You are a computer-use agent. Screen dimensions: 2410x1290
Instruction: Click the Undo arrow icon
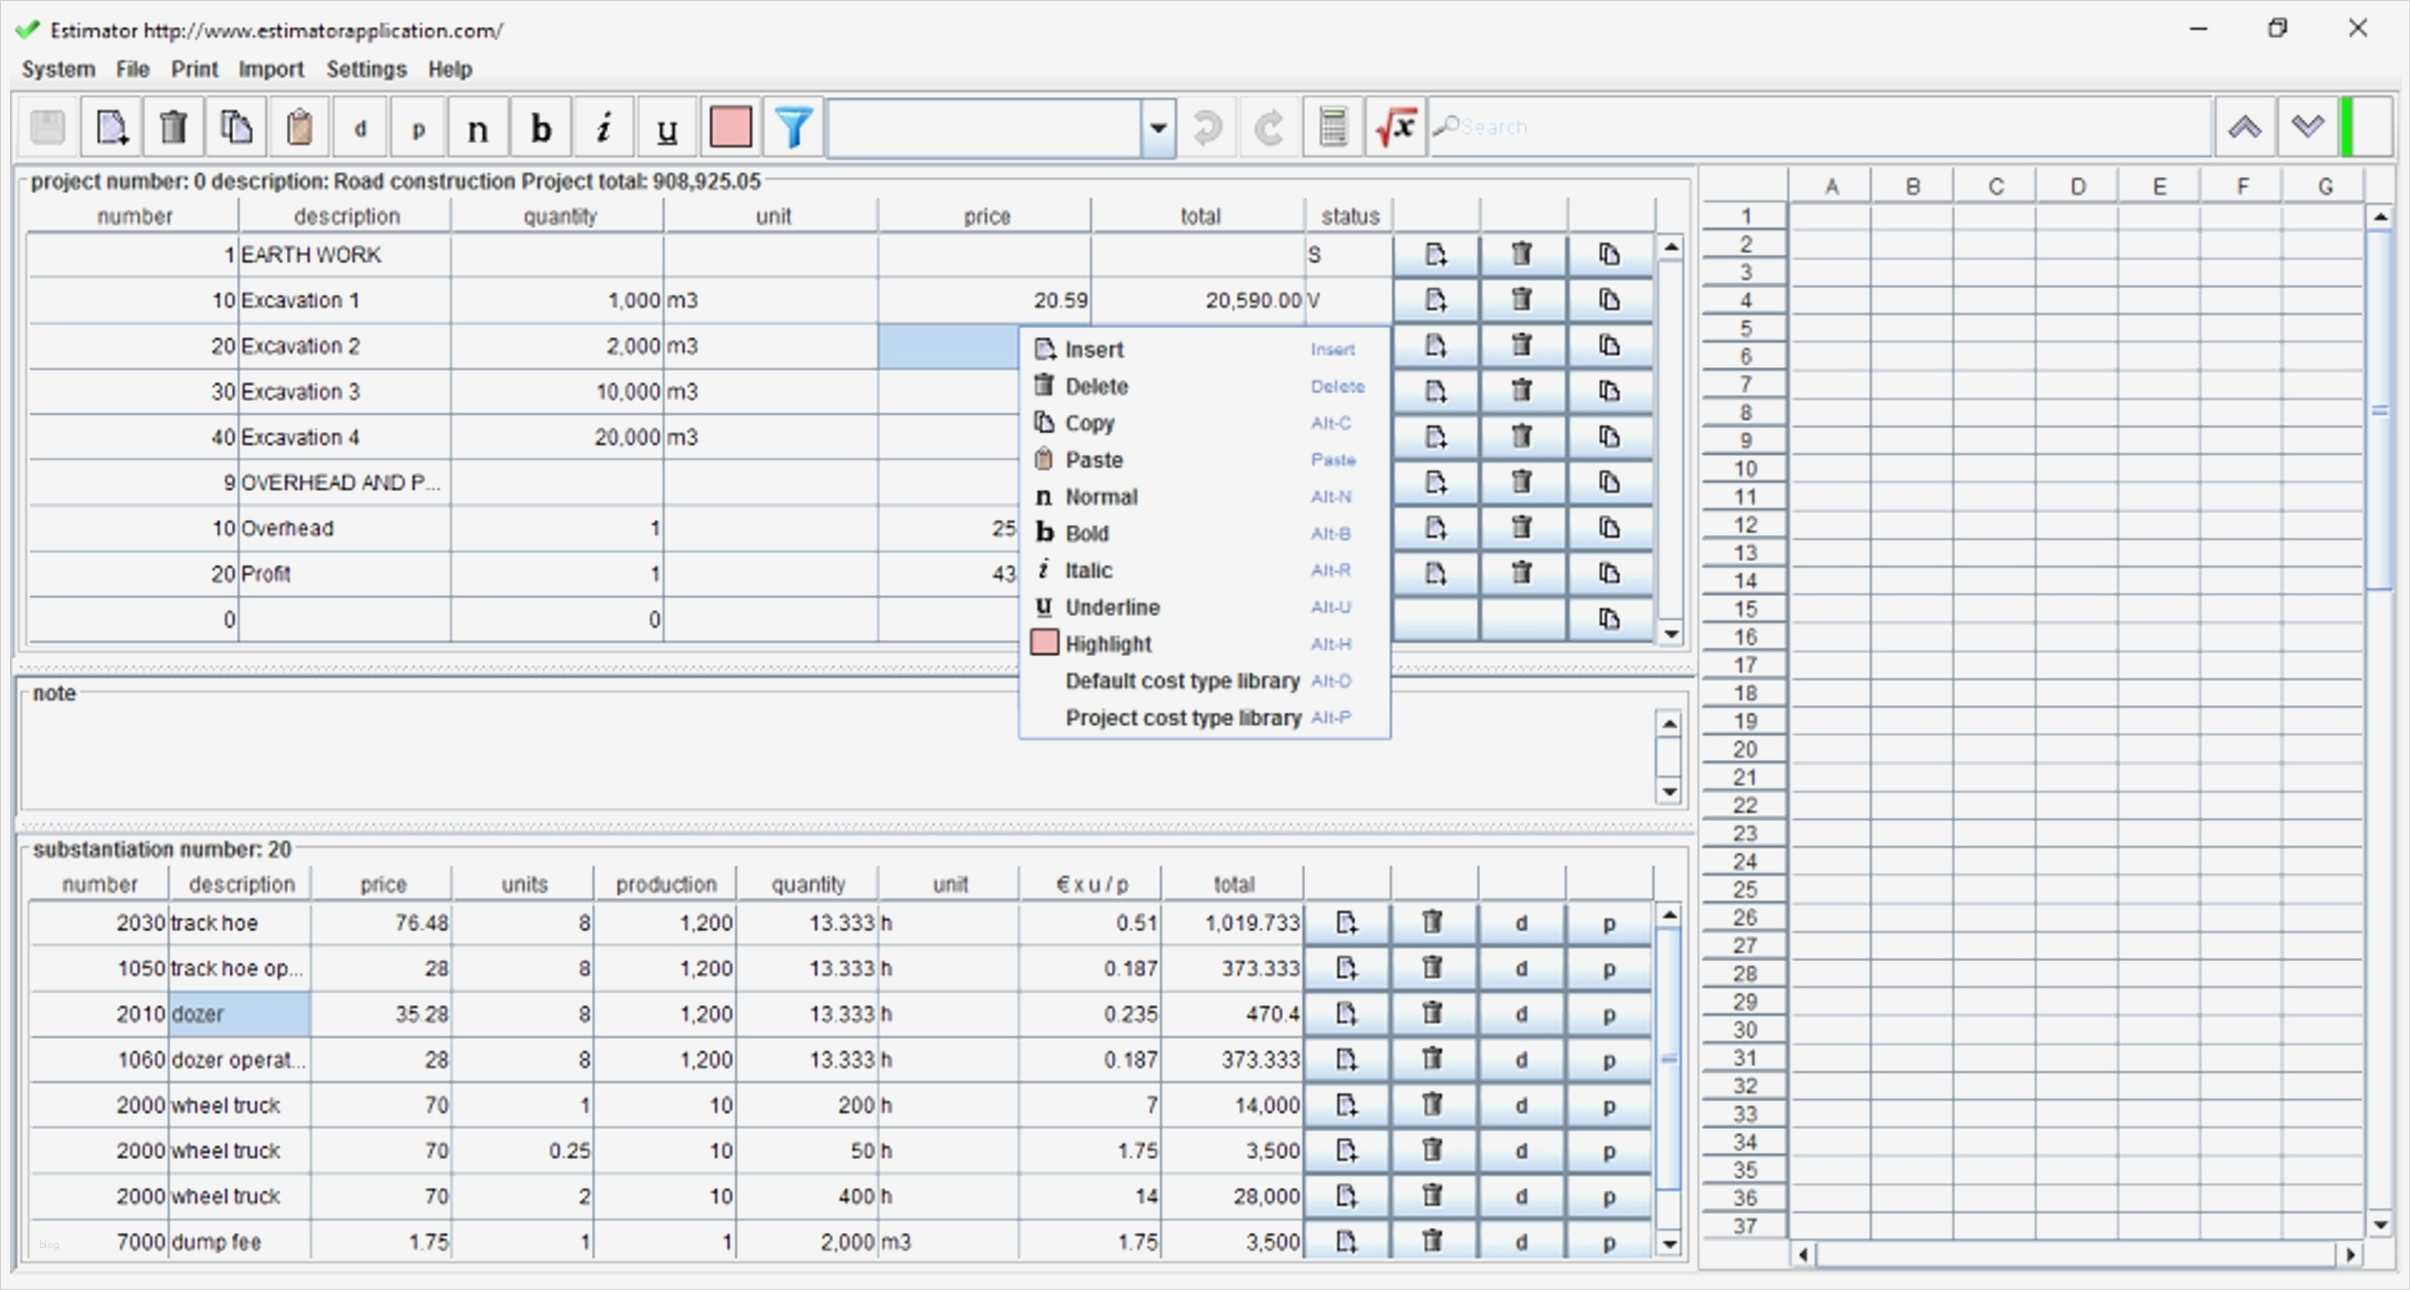(x=1206, y=126)
